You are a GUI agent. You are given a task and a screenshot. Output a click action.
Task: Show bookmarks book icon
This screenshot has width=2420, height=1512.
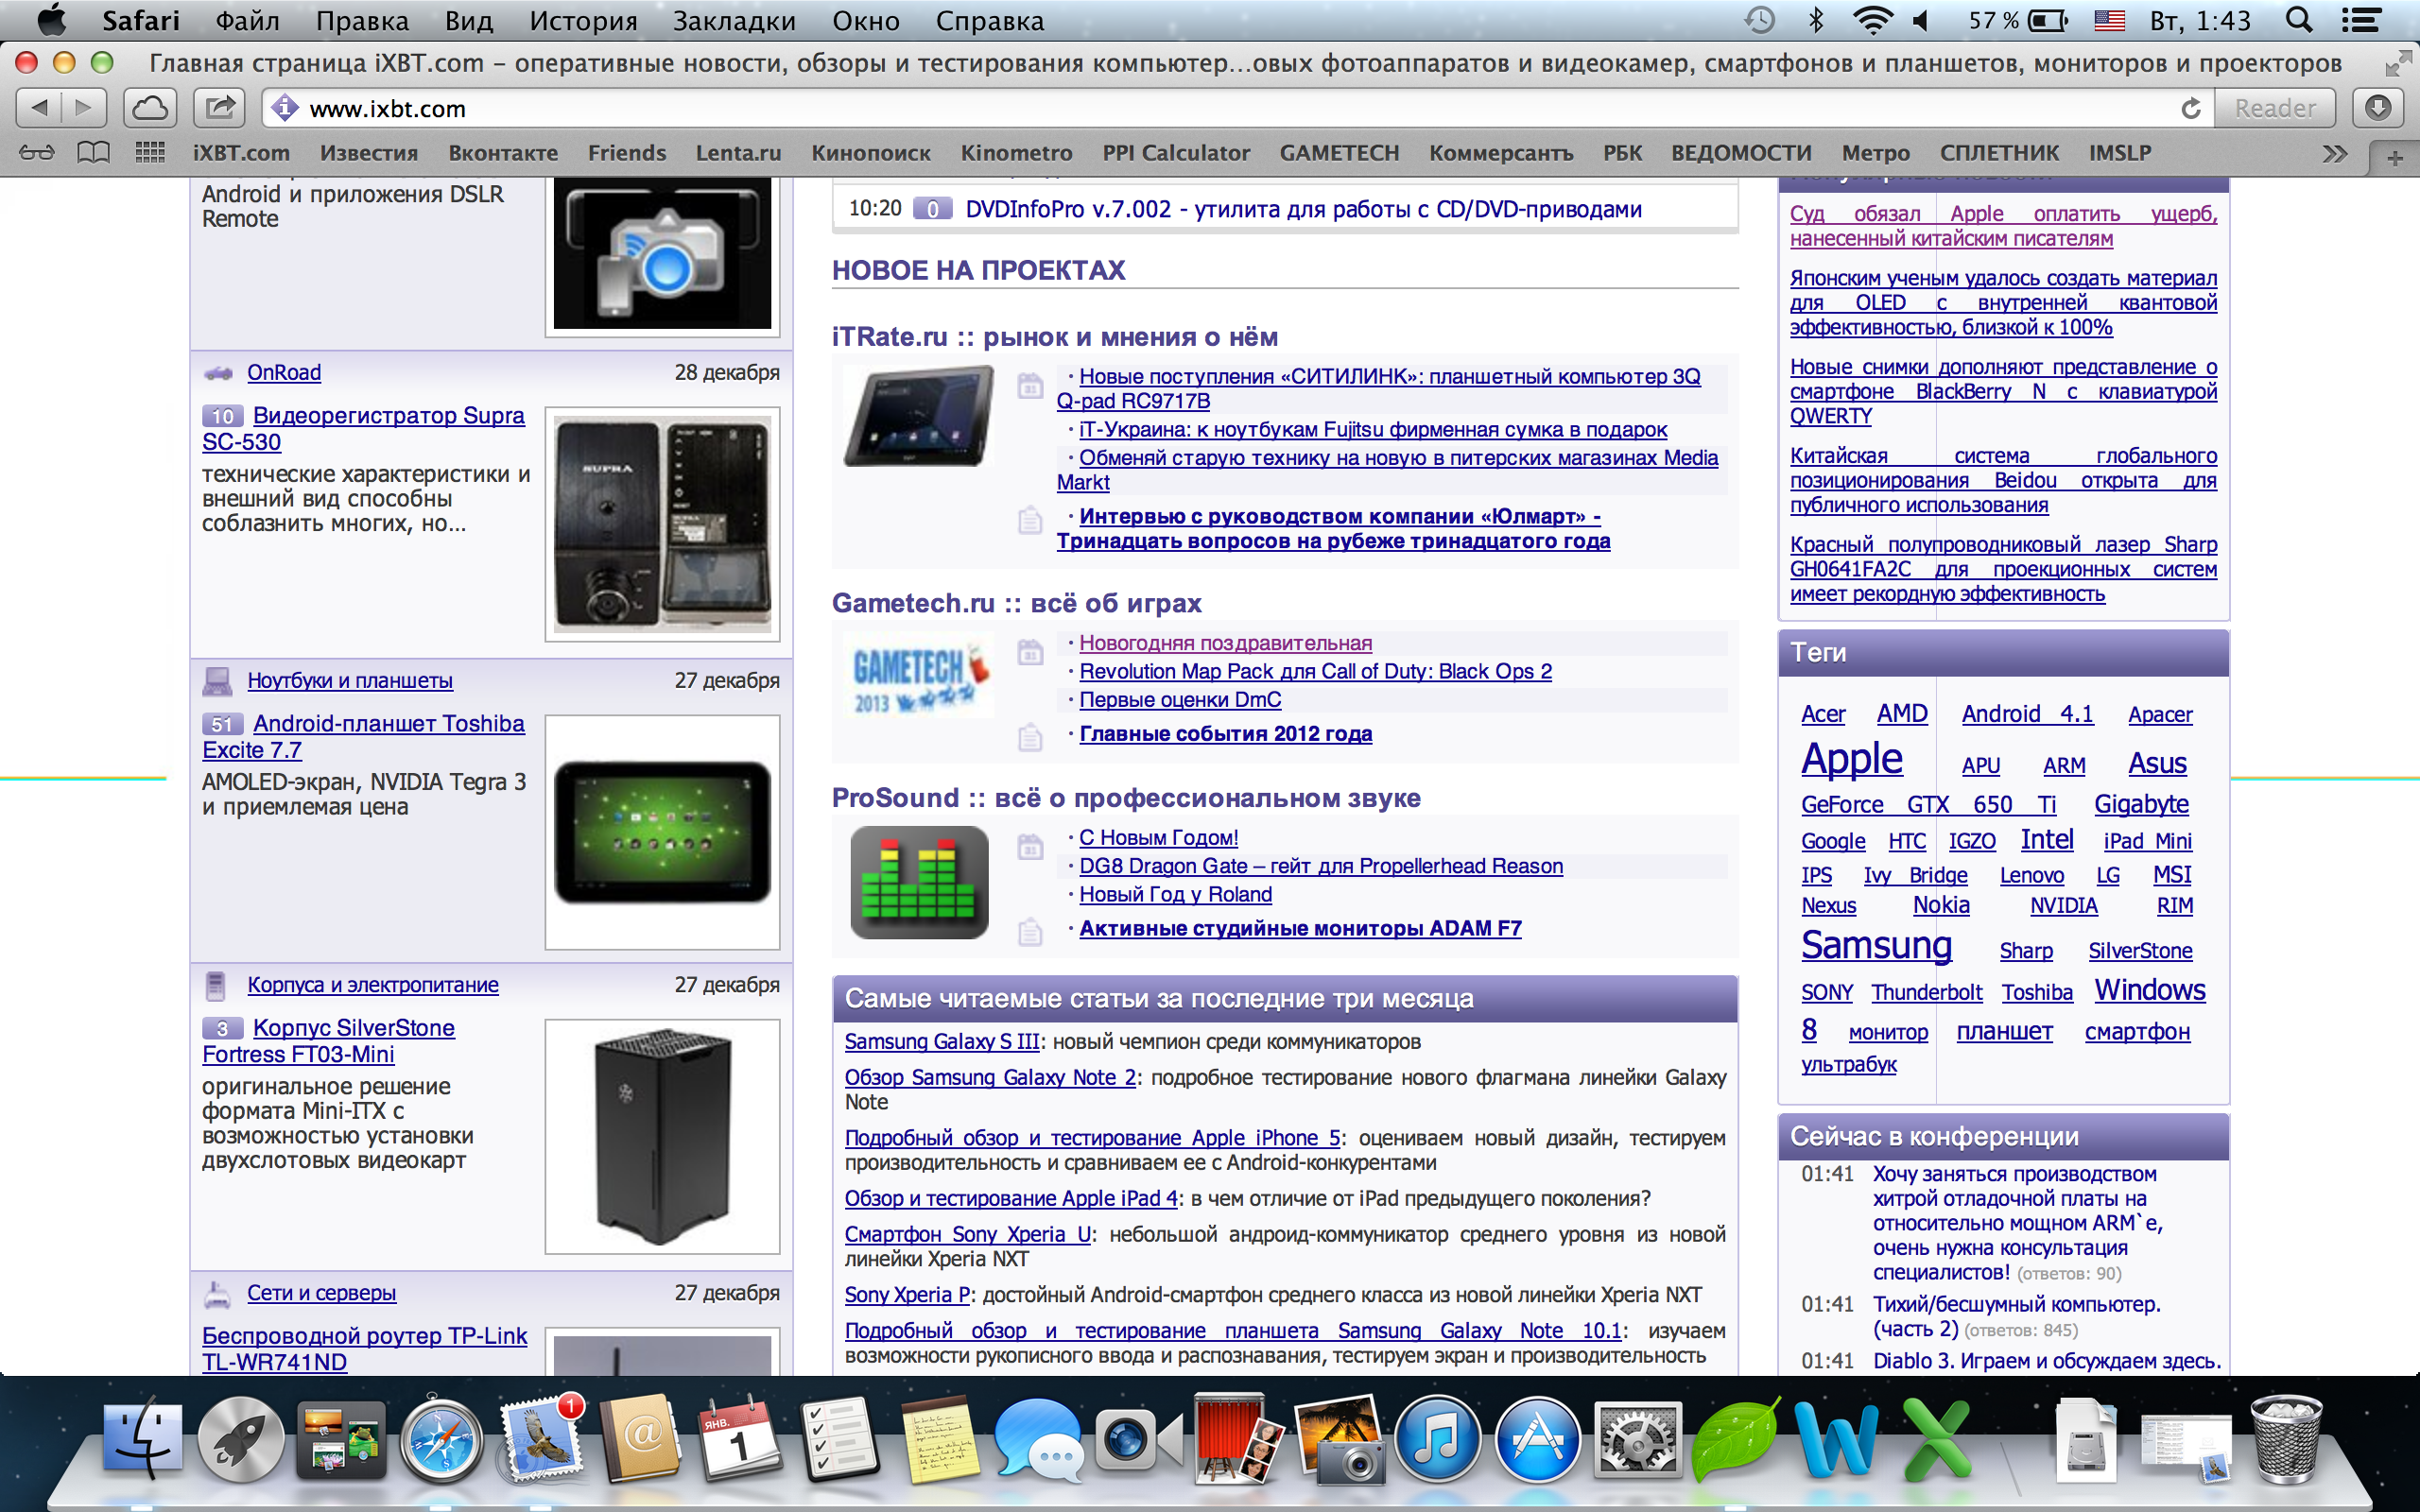tap(94, 153)
